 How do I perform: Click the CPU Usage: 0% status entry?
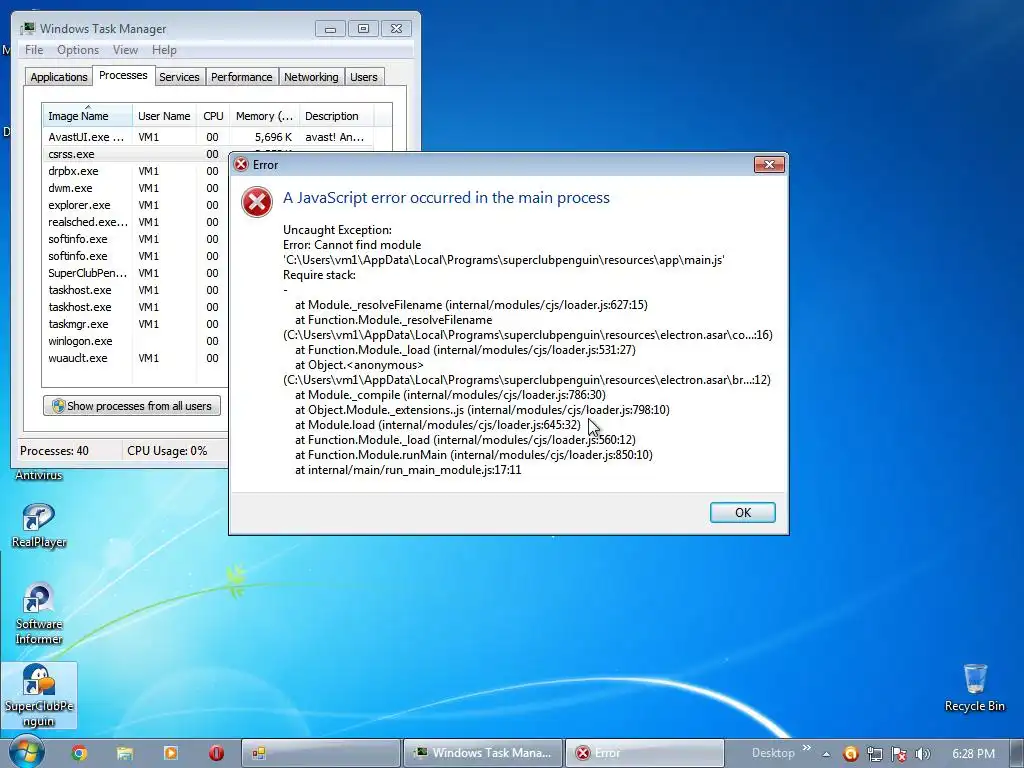pos(167,451)
